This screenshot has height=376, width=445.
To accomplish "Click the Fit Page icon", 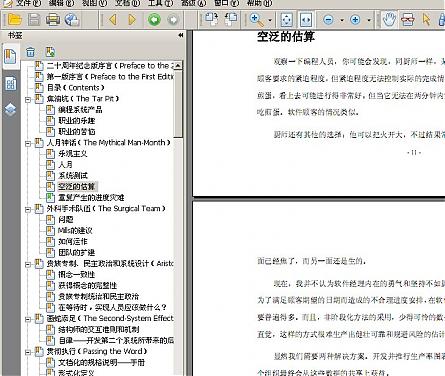I will [x=286, y=20].
